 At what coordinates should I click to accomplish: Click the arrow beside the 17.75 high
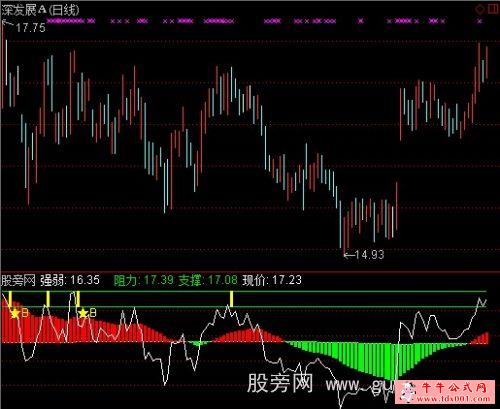(7, 23)
